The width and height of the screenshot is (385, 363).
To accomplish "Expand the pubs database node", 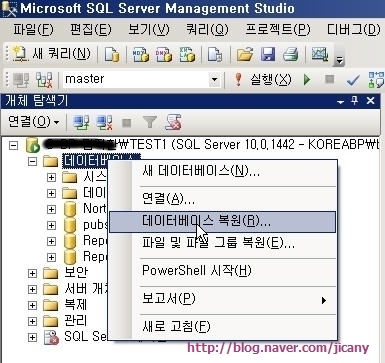I will [51, 225].
